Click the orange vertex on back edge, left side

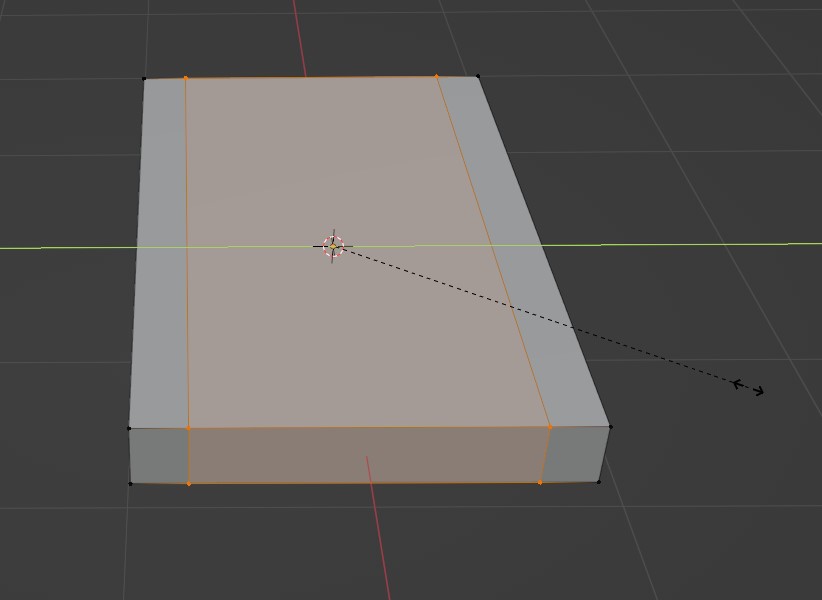(186, 77)
